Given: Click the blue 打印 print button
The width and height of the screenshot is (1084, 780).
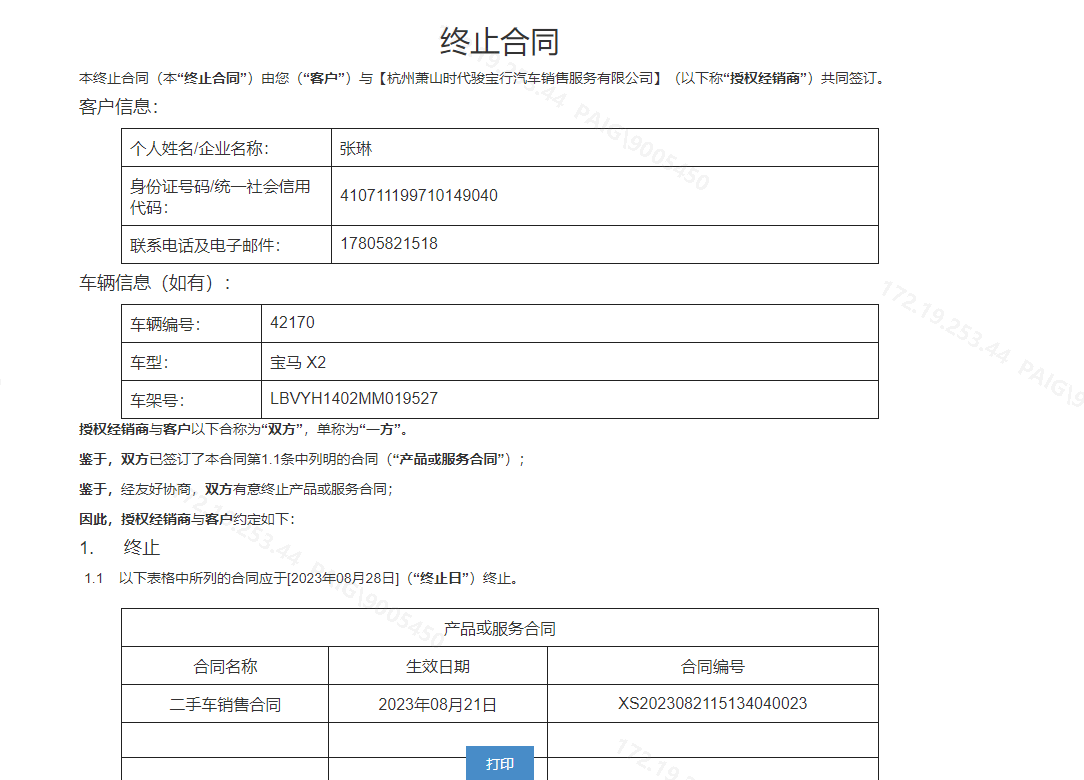Looking at the screenshot, I should click(500, 763).
